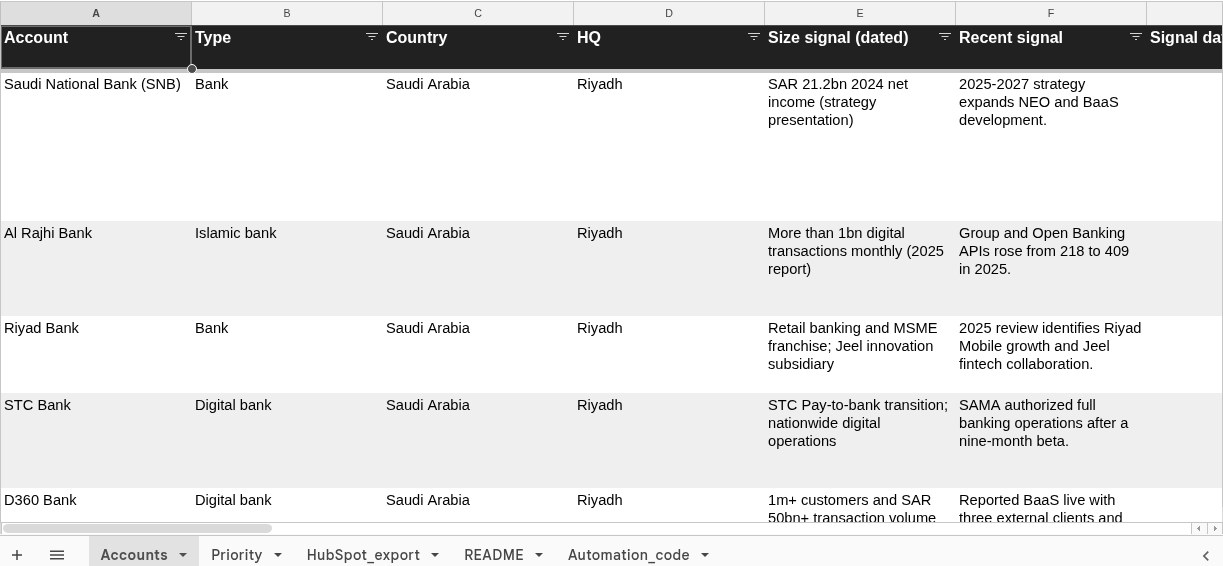Viewport: 1223px width, 566px height.
Task: Select cell D360 Bank
Action: click(x=96, y=505)
